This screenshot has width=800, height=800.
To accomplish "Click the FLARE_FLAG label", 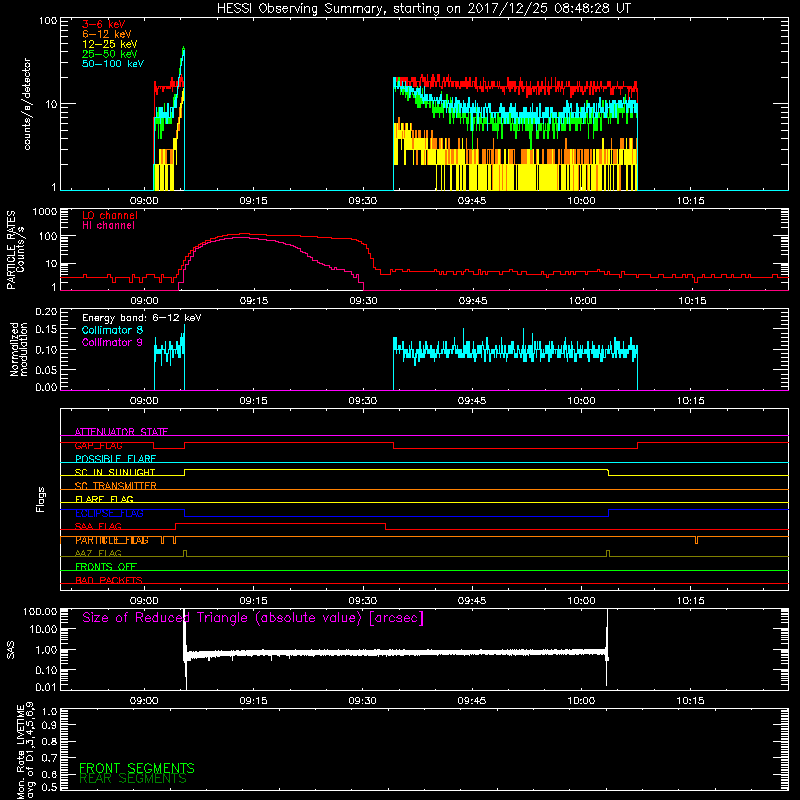I will (x=104, y=499).
